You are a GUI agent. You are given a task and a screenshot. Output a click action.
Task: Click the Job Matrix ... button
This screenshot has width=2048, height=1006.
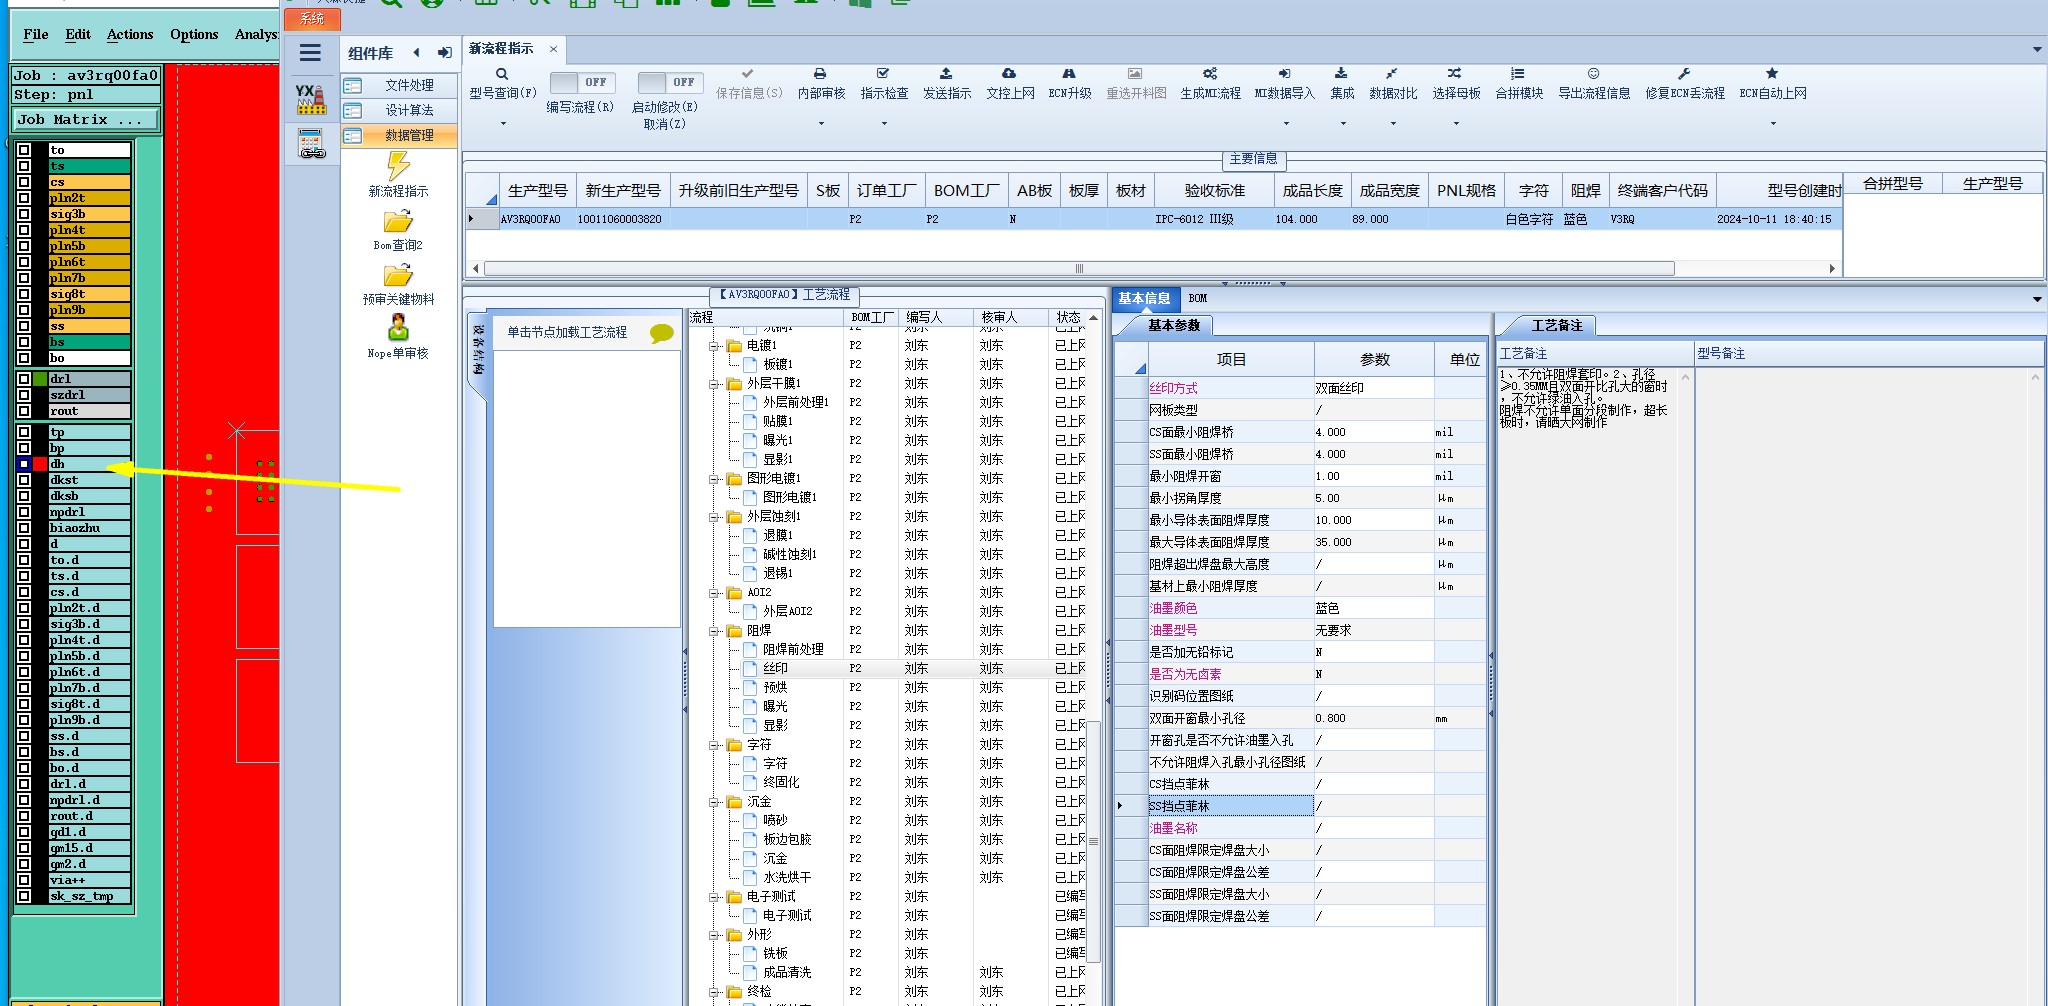[x=86, y=119]
